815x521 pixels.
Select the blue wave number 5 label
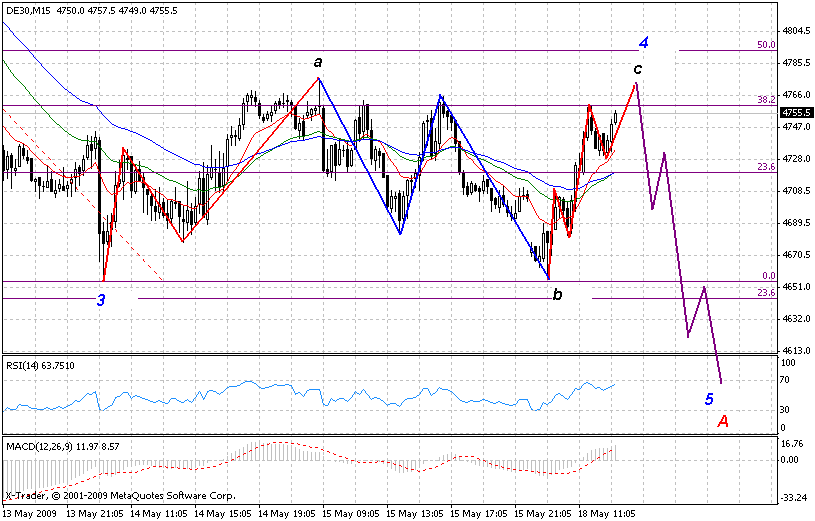(709, 399)
